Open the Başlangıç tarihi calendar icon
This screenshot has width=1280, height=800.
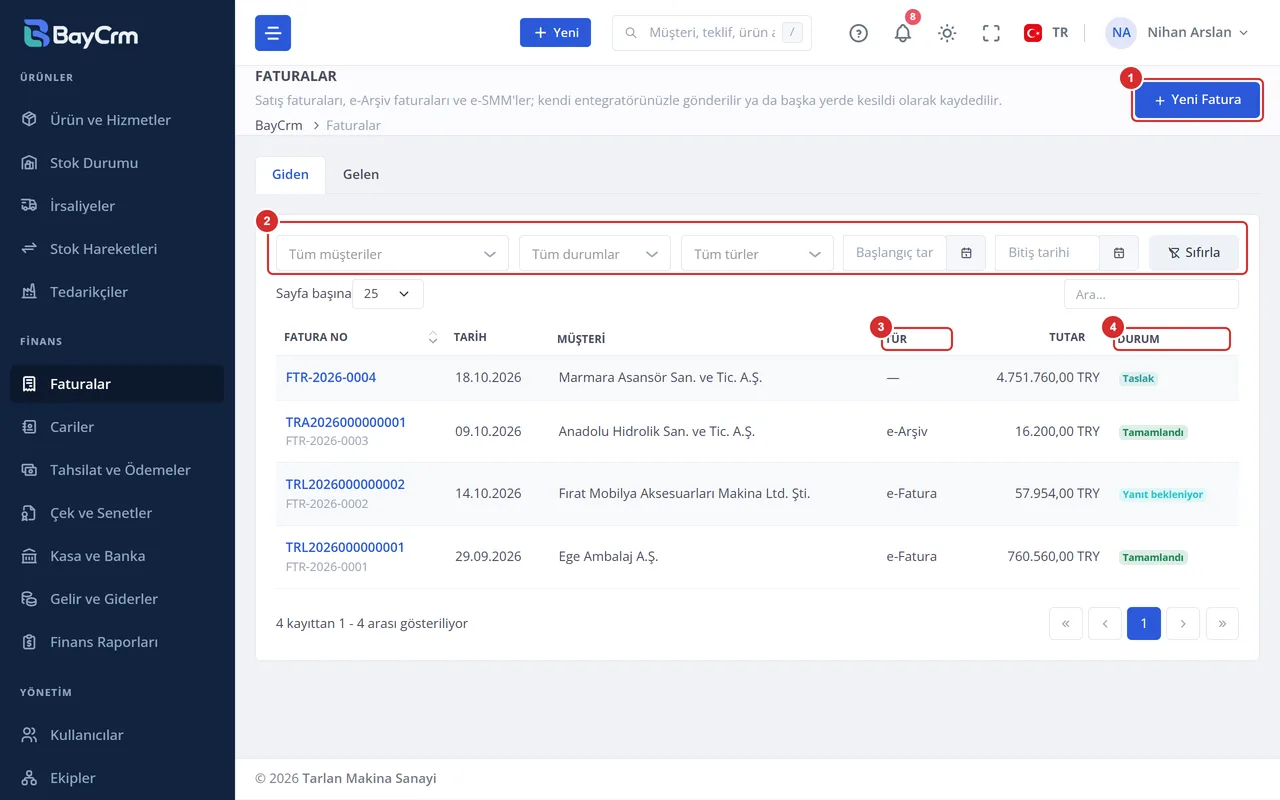coord(966,253)
